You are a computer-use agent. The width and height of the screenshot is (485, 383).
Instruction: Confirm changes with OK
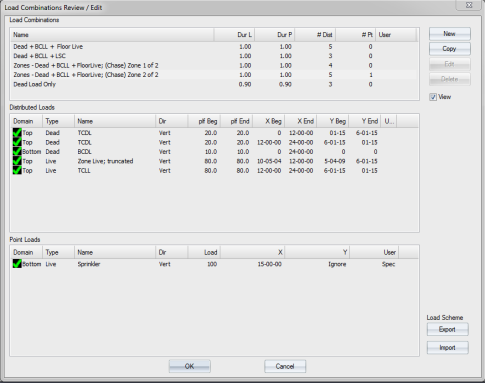pyautogui.click(x=189, y=366)
